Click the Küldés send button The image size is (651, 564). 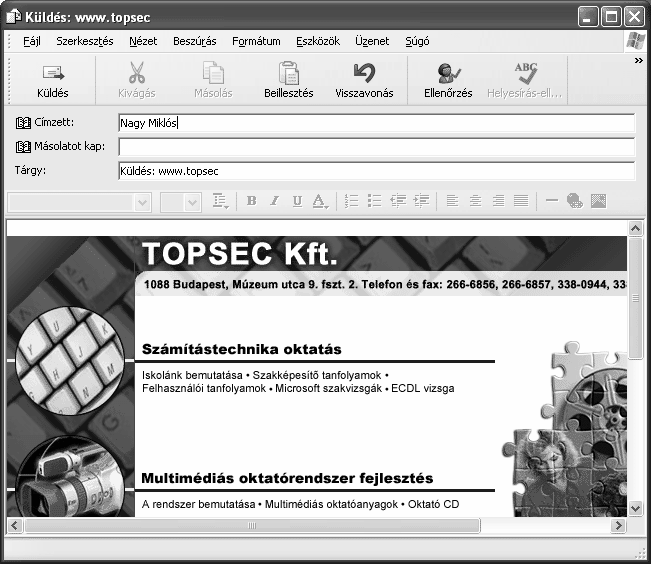point(53,80)
